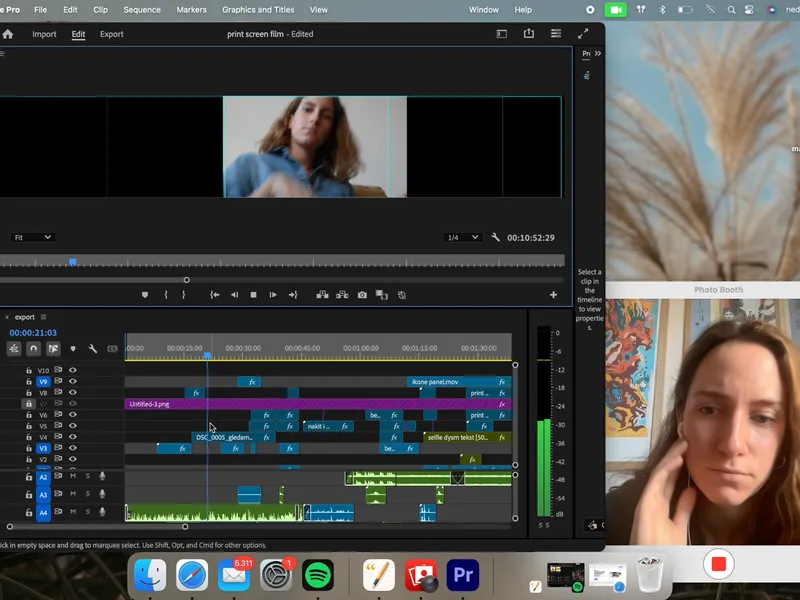Open Graphics and Titles menu

[258, 10]
